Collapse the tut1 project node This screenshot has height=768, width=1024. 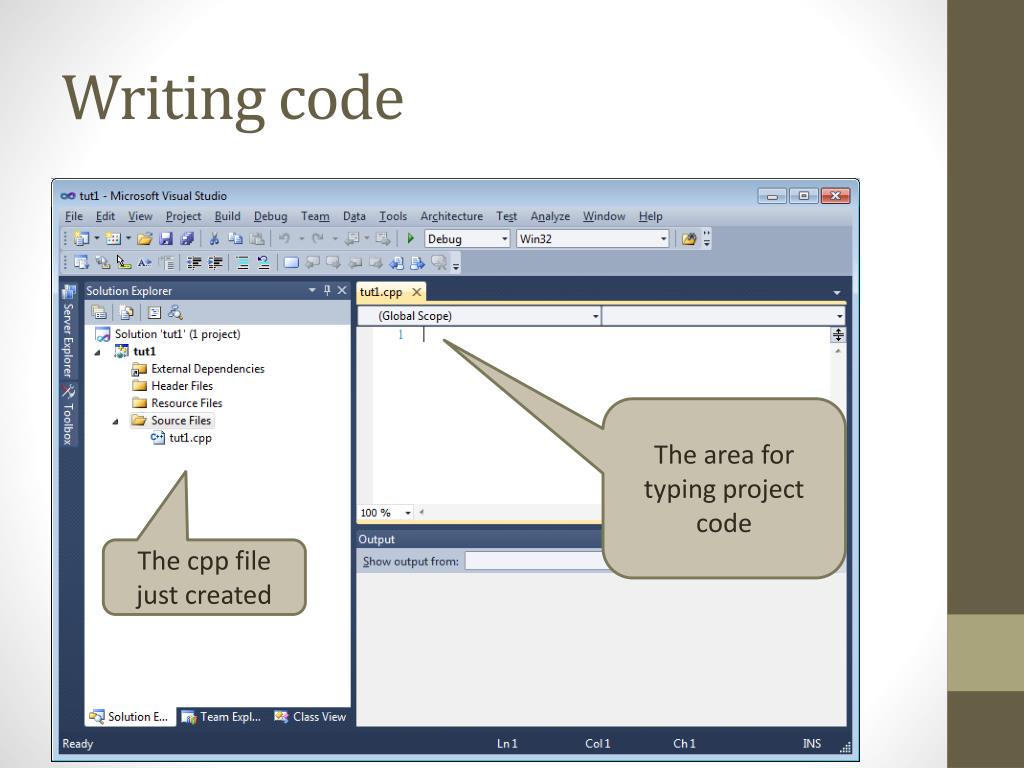(98, 353)
